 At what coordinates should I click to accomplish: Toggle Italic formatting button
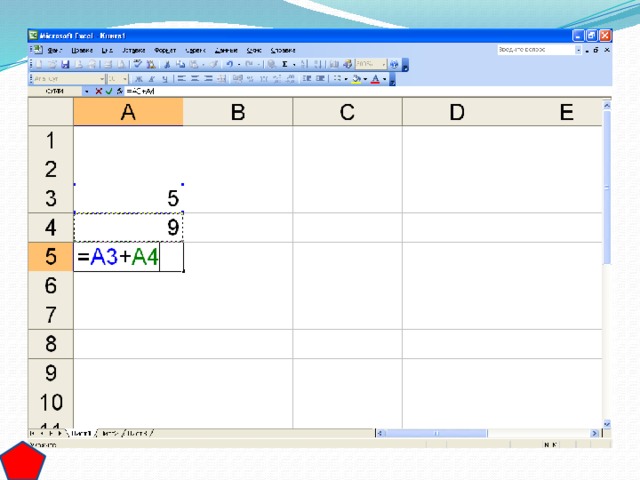tap(151, 78)
